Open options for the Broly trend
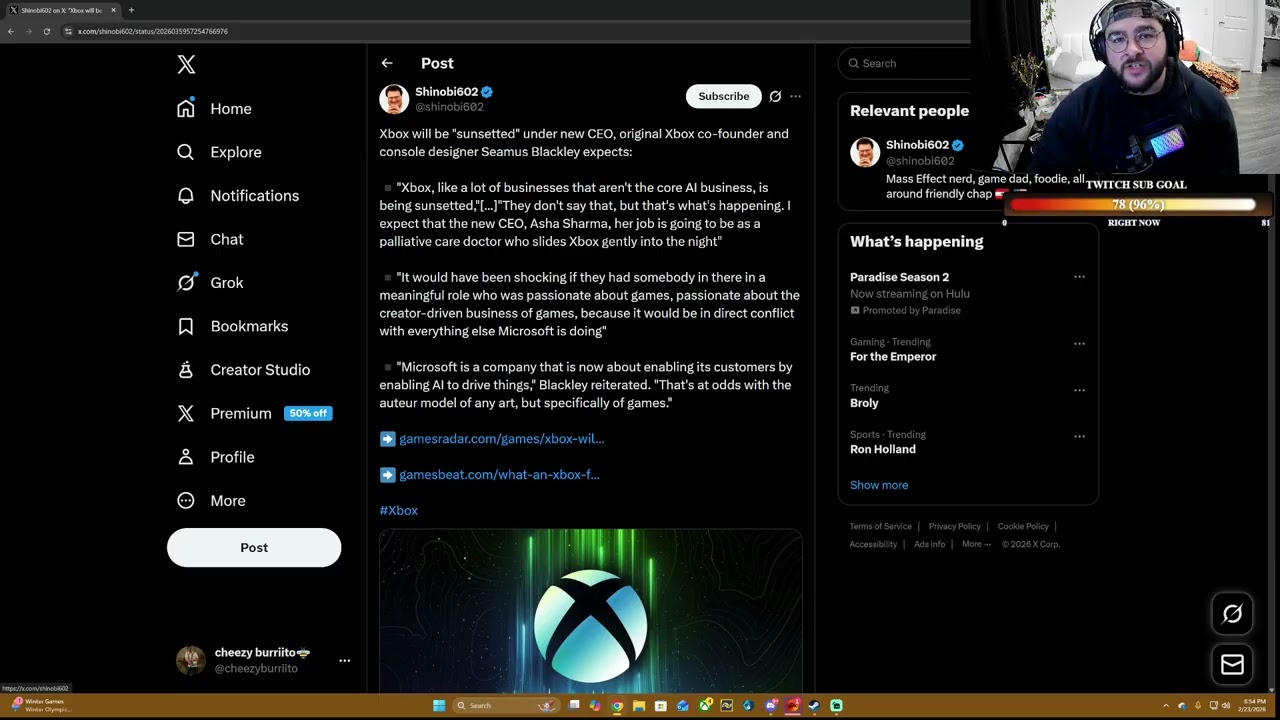Screen dimensions: 1280x720 pos(1079,390)
